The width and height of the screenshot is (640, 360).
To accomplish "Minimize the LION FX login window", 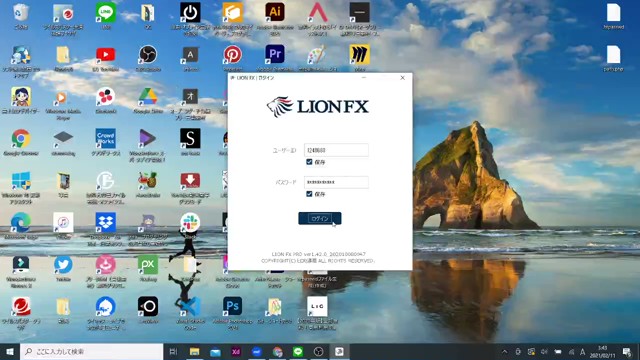I will [364, 78].
